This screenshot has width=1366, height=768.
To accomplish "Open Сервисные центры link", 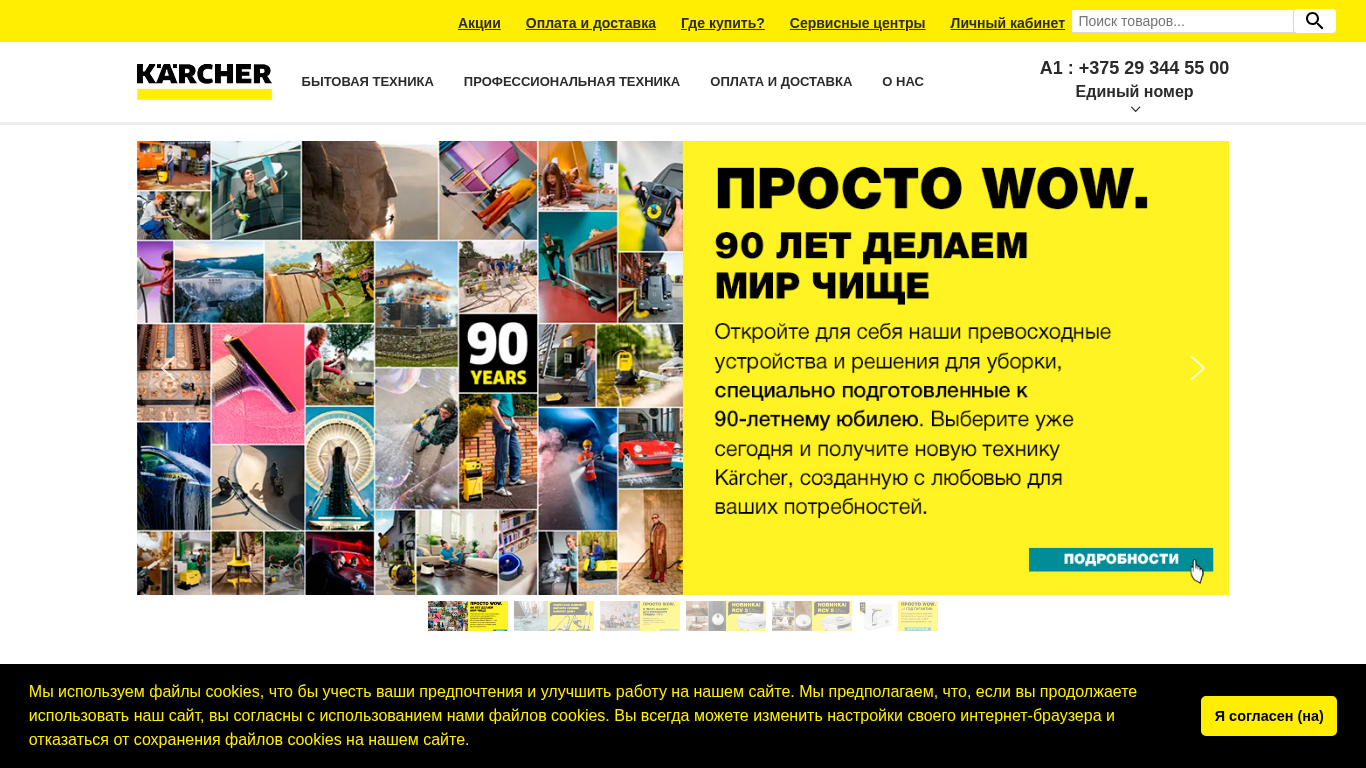I will tap(857, 23).
